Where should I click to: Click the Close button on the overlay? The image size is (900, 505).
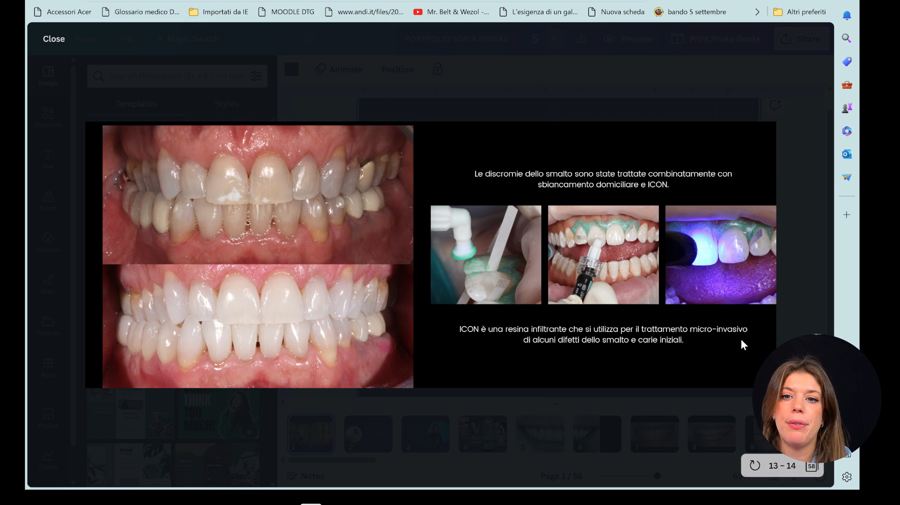pyautogui.click(x=53, y=39)
